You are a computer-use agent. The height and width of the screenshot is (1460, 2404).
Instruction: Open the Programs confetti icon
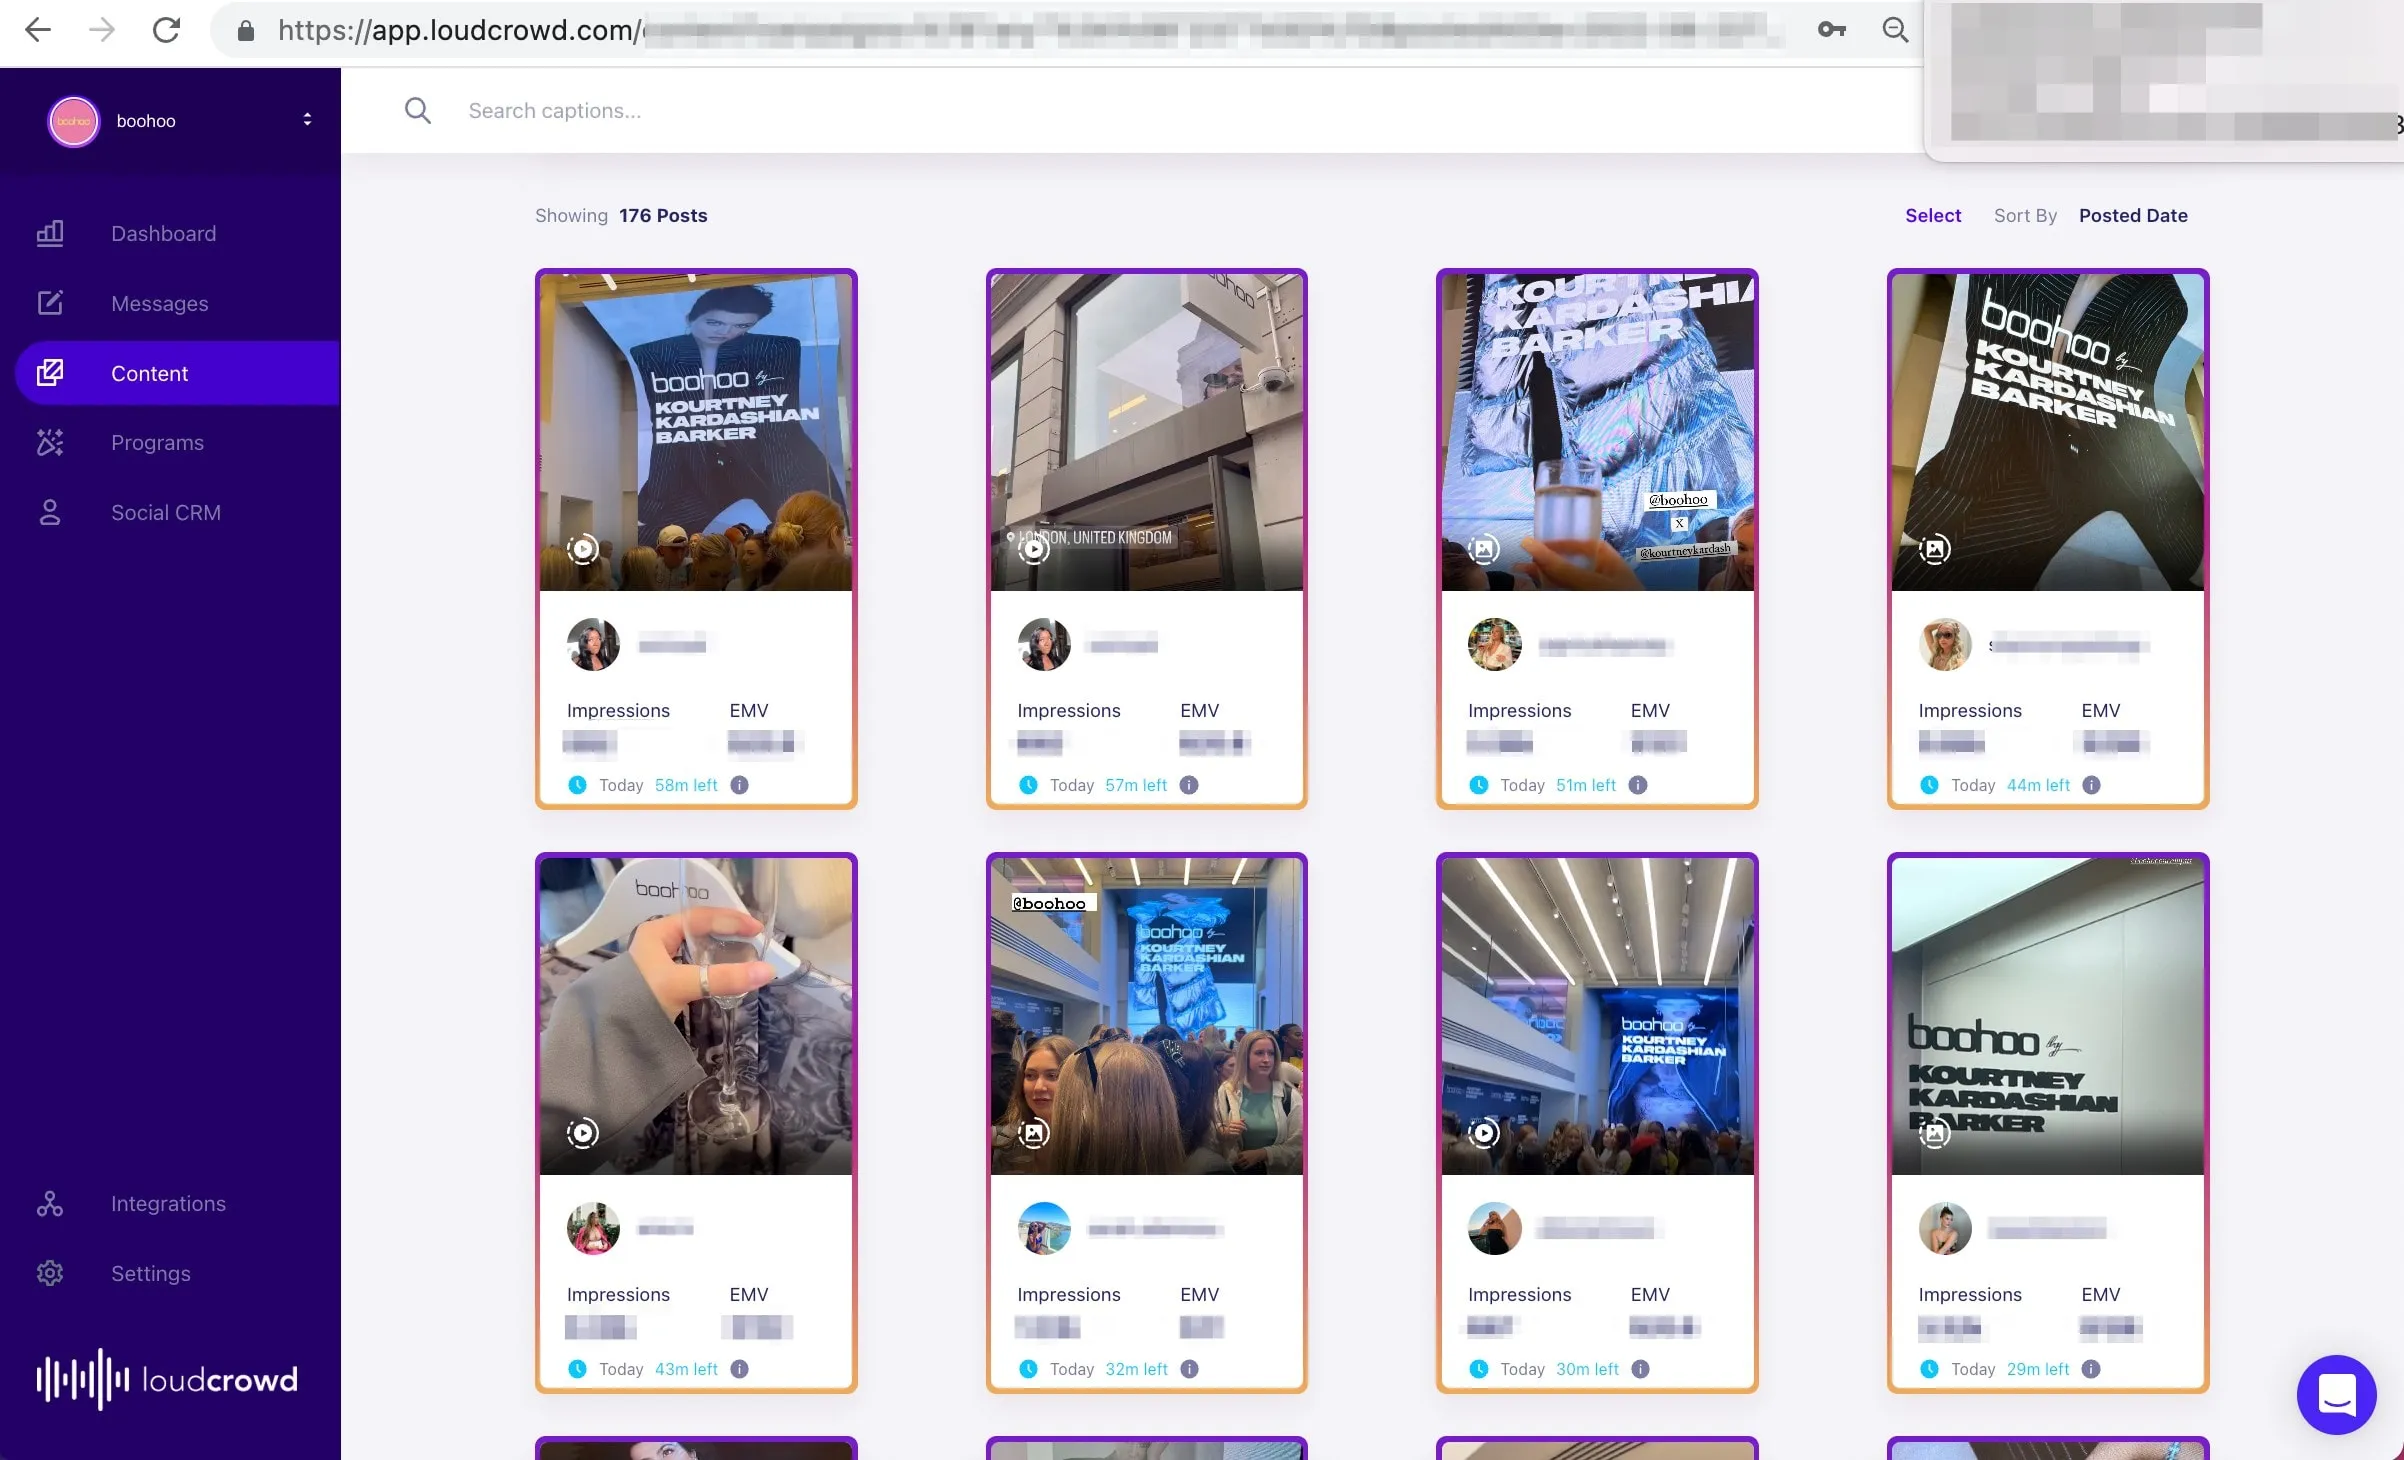coord(50,442)
